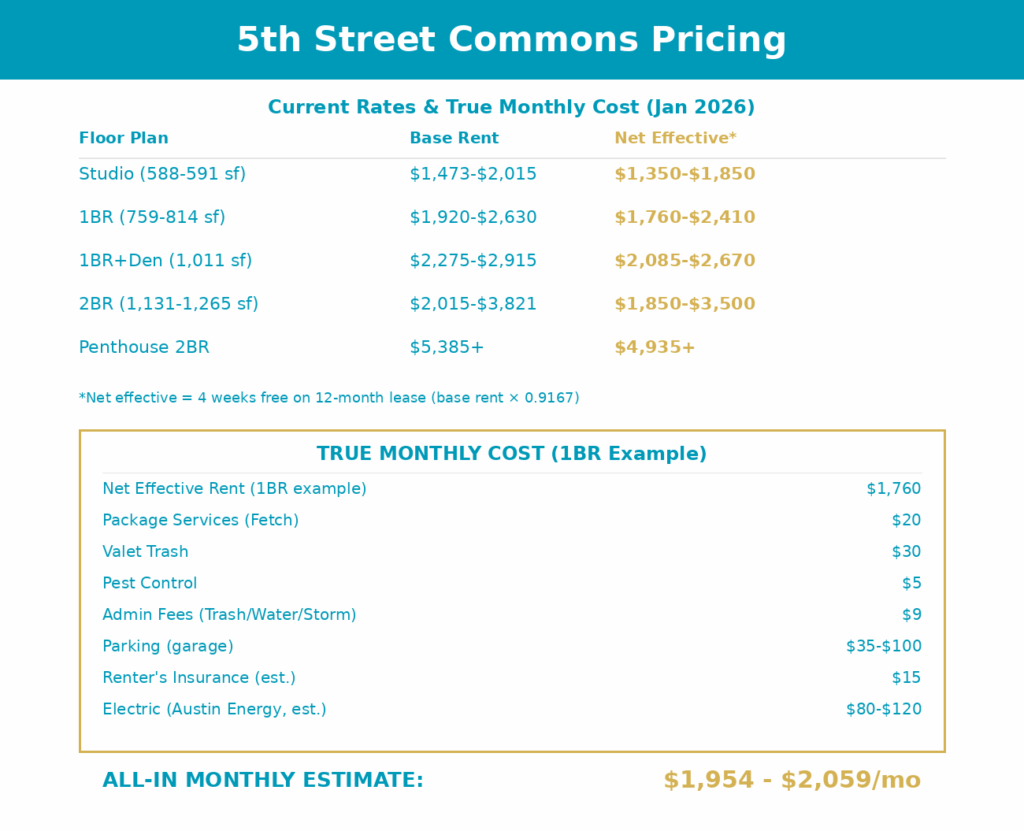This screenshot has width=1024, height=831.
Task: Select the "Floor Plan" column header
Action: pos(124,138)
